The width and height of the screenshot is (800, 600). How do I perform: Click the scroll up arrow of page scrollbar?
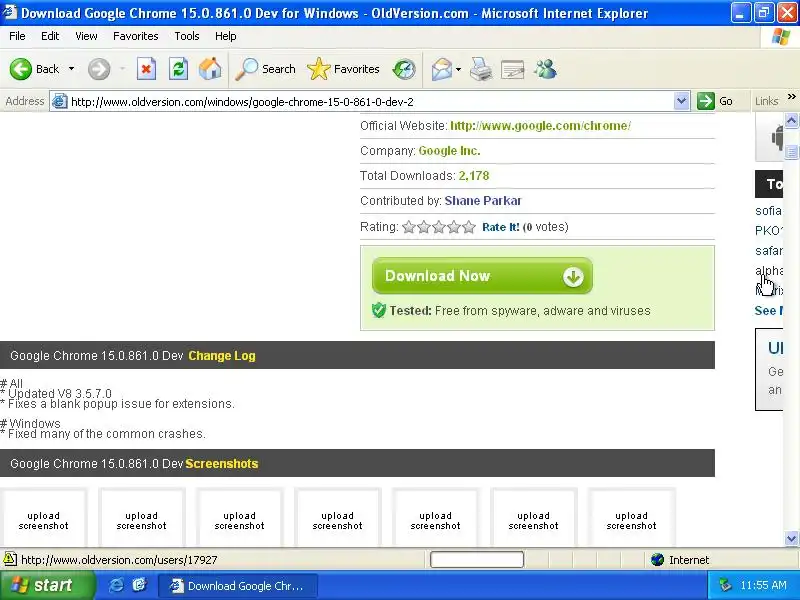(791, 121)
